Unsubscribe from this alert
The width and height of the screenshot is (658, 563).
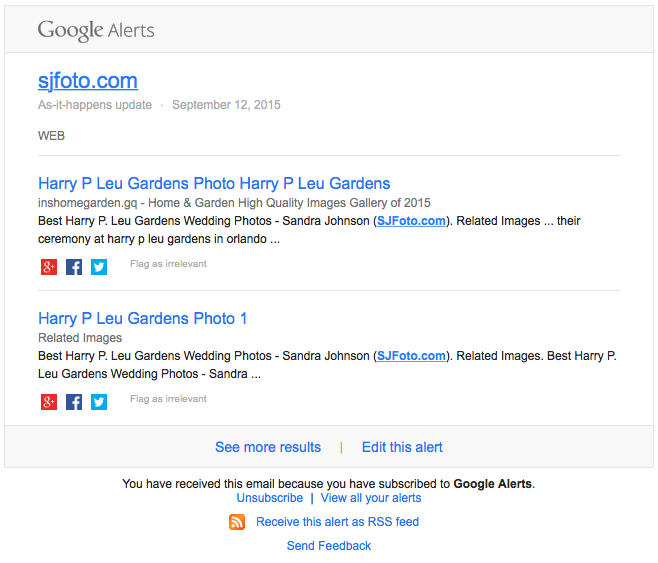coord(270,498)
